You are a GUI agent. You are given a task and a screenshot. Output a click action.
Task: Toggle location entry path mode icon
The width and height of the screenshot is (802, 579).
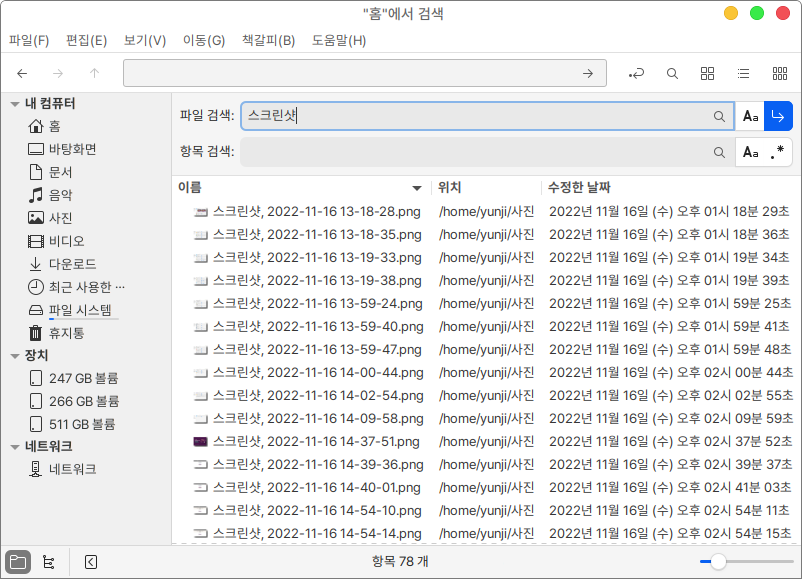[636, 73]
